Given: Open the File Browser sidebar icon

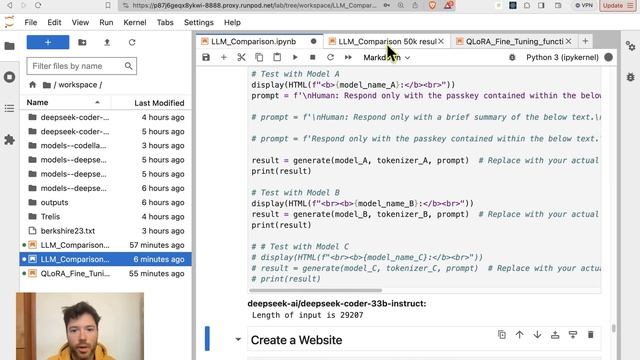Looking at the screenshot, I should point(9,46).
